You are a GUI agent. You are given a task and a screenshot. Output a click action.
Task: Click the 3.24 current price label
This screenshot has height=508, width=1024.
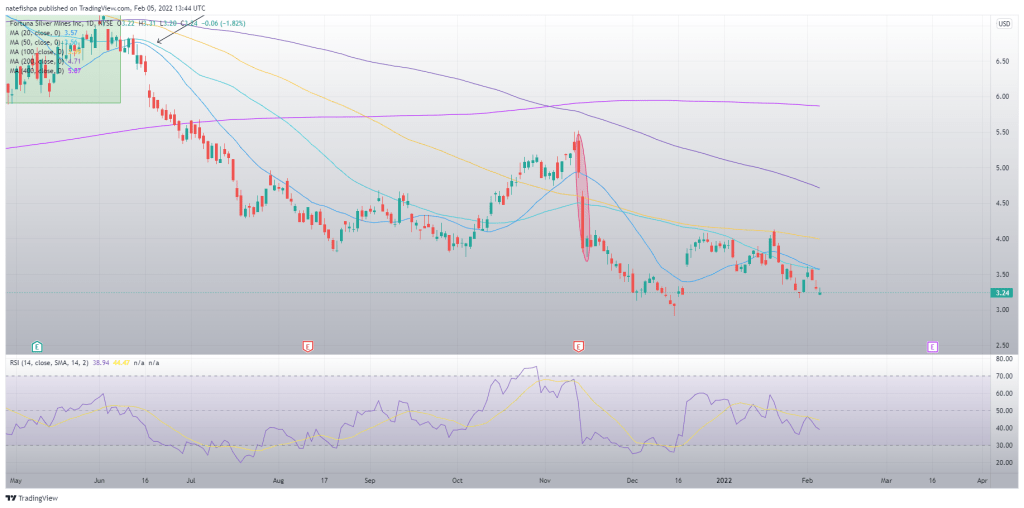pyautogui.click(x=1000, y=292)
